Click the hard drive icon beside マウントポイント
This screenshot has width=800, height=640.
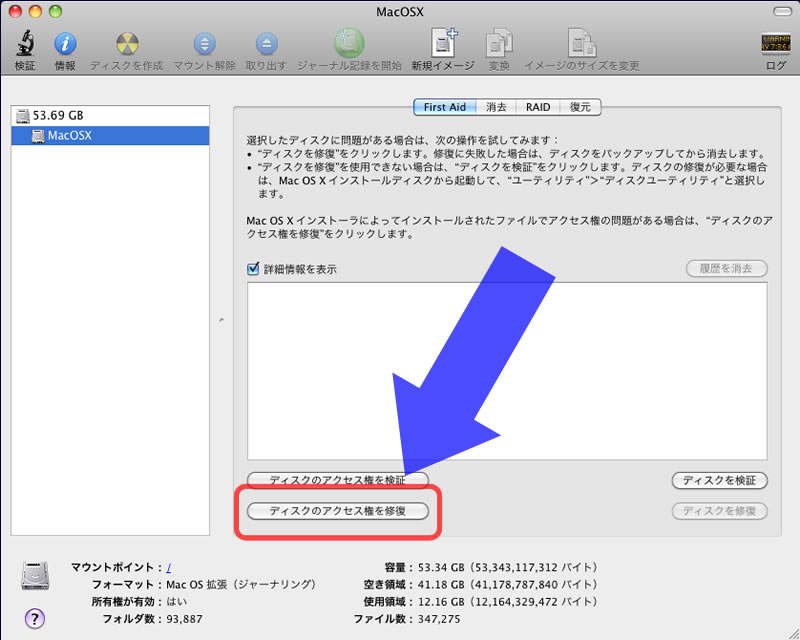35,576
